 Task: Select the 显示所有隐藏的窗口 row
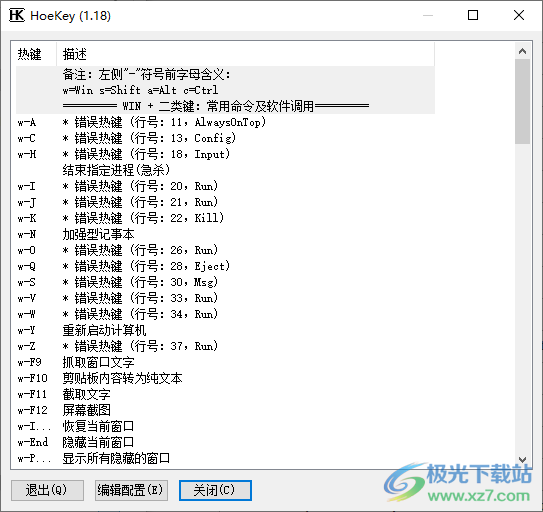point(225,458)
